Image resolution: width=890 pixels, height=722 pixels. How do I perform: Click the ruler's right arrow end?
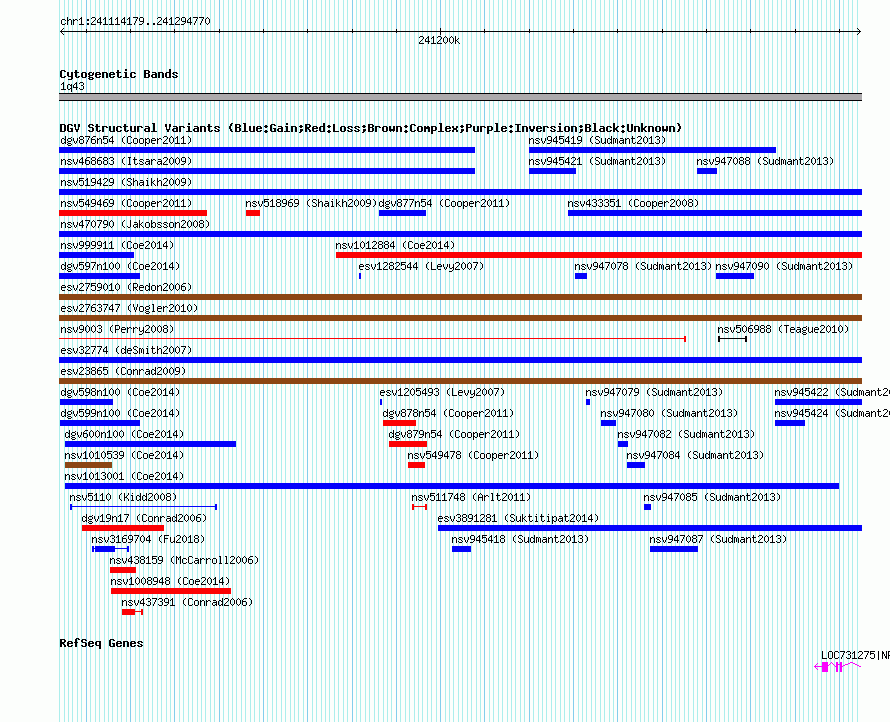tap(859, 31)
